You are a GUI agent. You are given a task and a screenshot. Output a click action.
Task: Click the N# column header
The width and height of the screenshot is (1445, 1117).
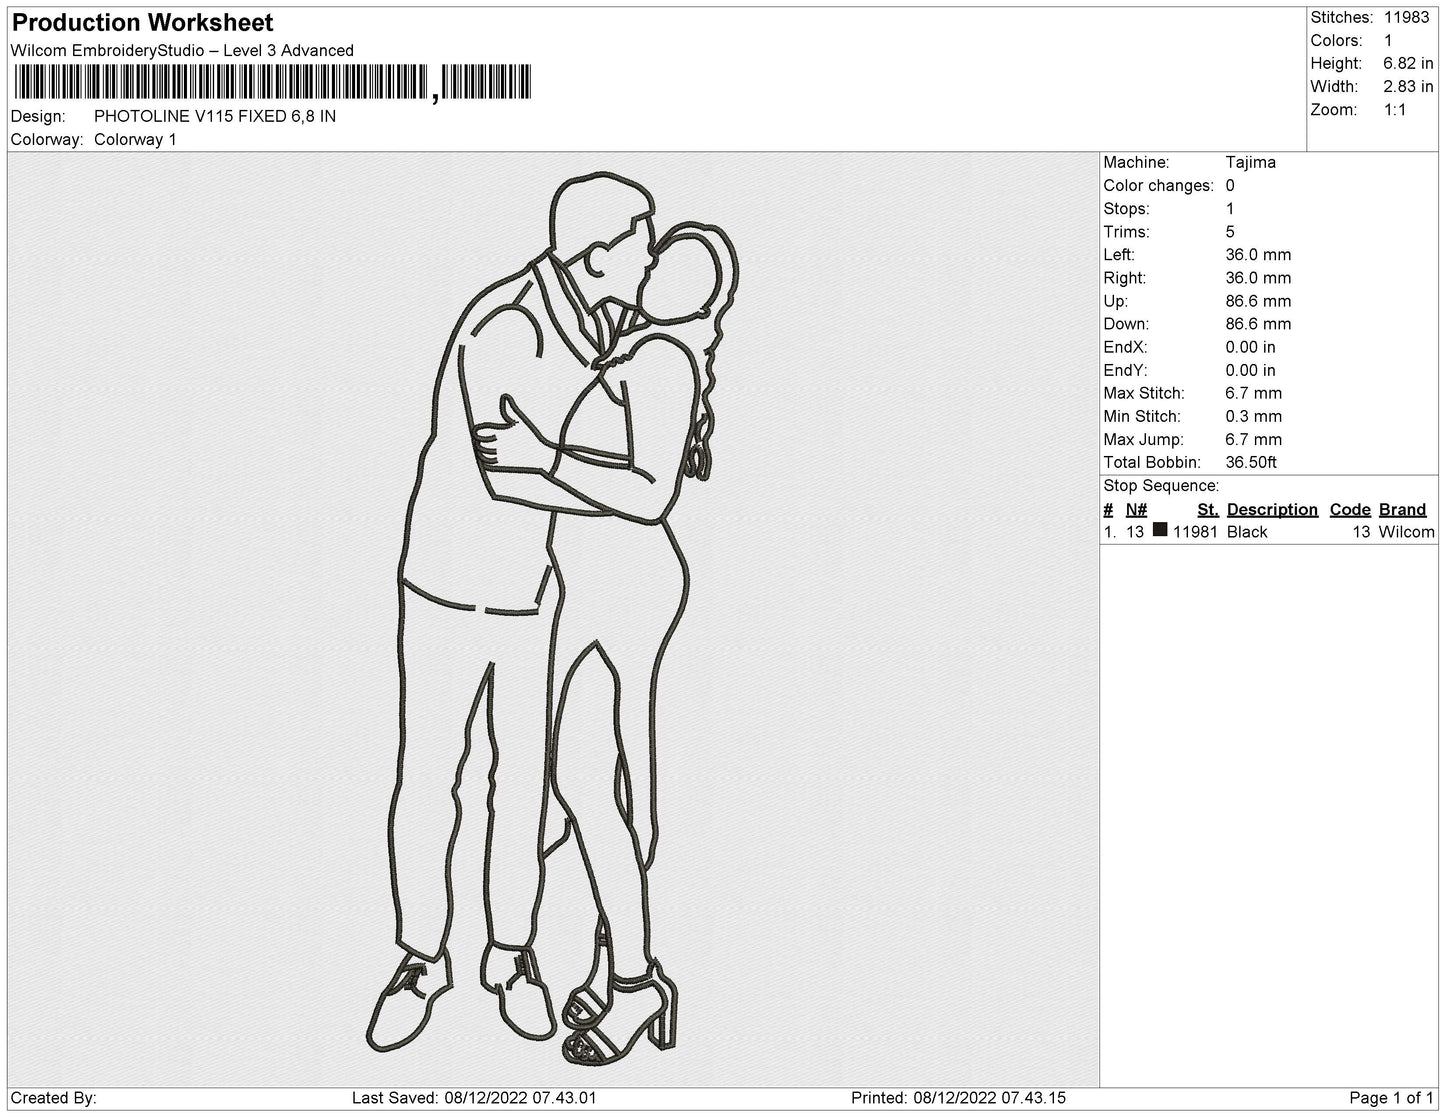point(1136,509)
